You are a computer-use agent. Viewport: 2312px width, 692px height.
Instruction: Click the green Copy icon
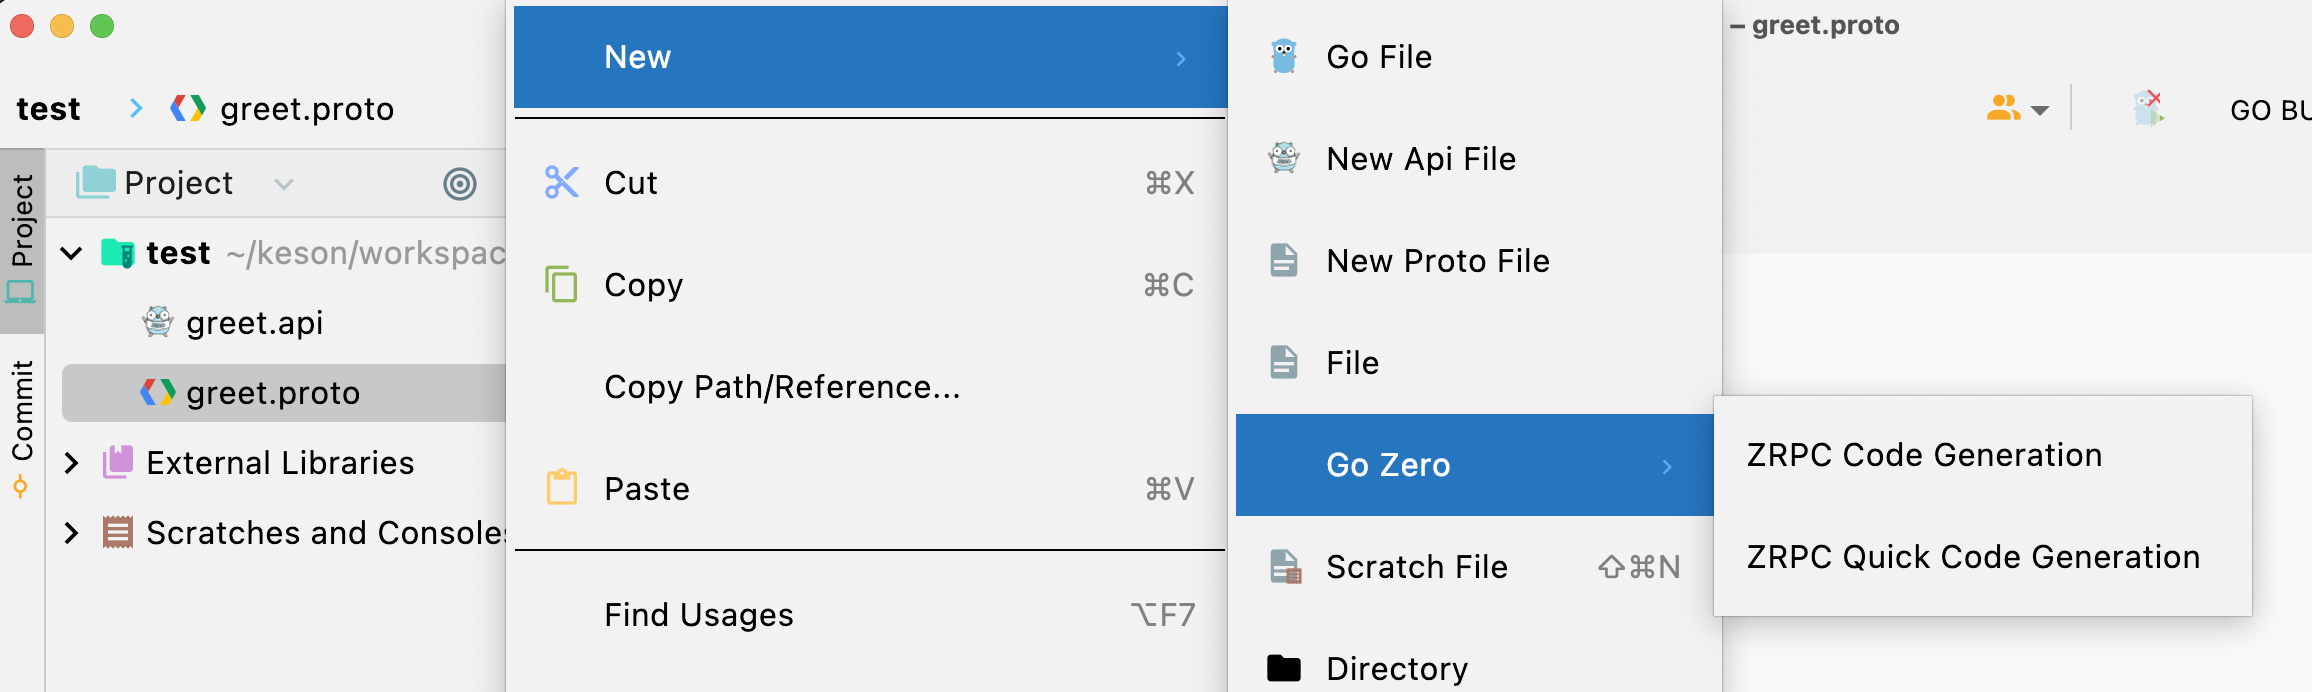coord(561,284)
